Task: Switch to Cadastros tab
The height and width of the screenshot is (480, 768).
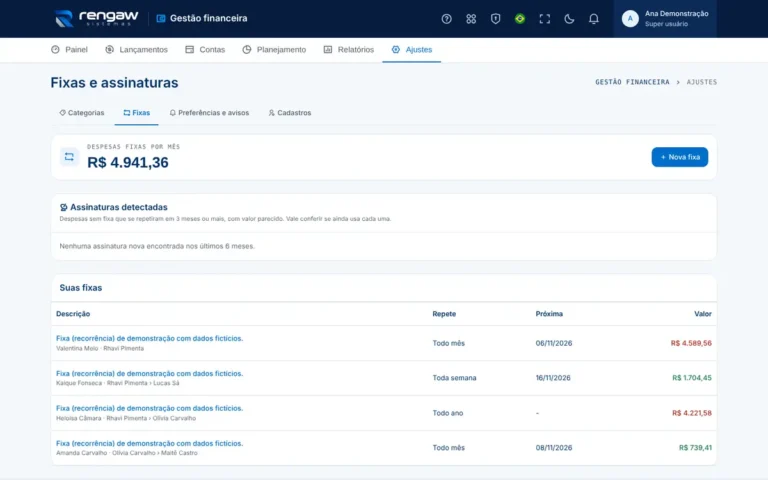Action: click(x=289, y=113)
